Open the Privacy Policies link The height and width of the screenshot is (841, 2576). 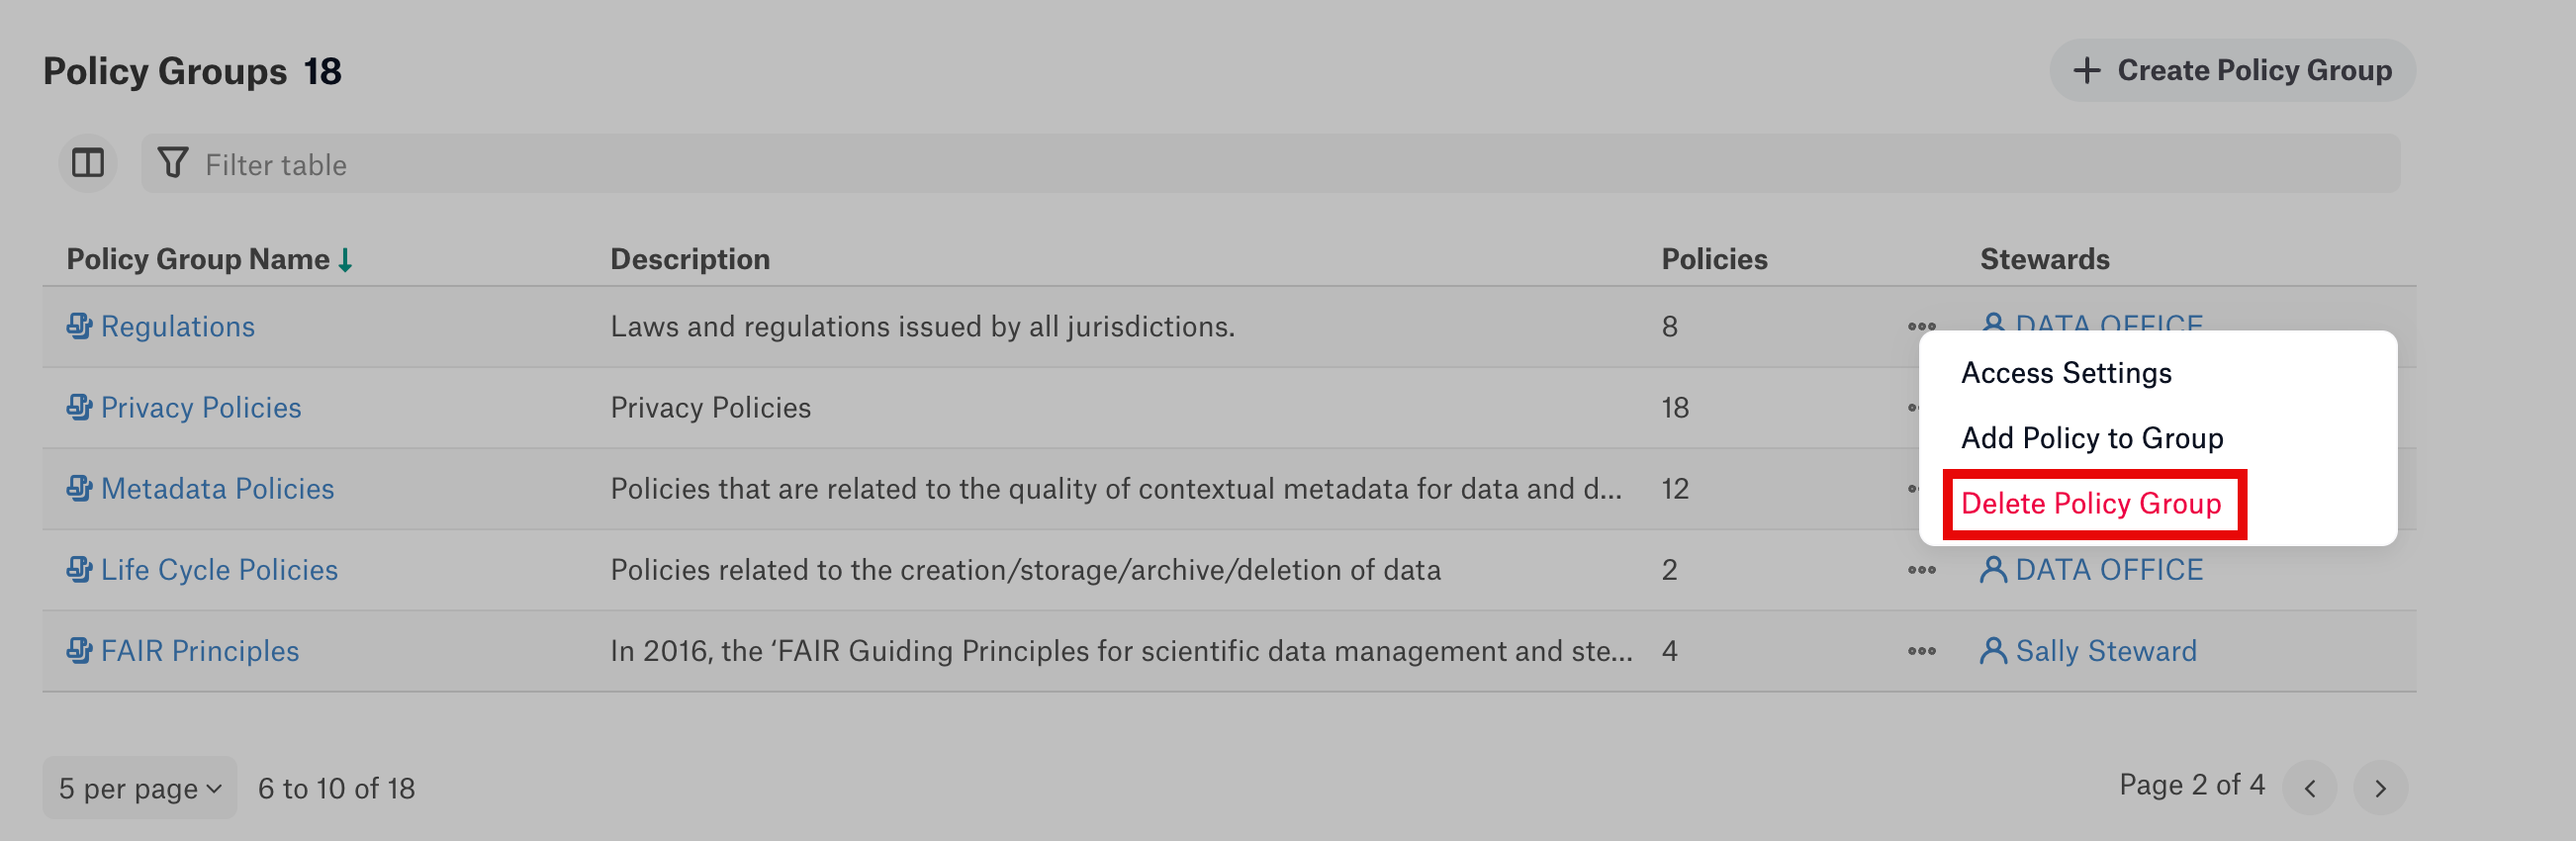pos(201,407)
